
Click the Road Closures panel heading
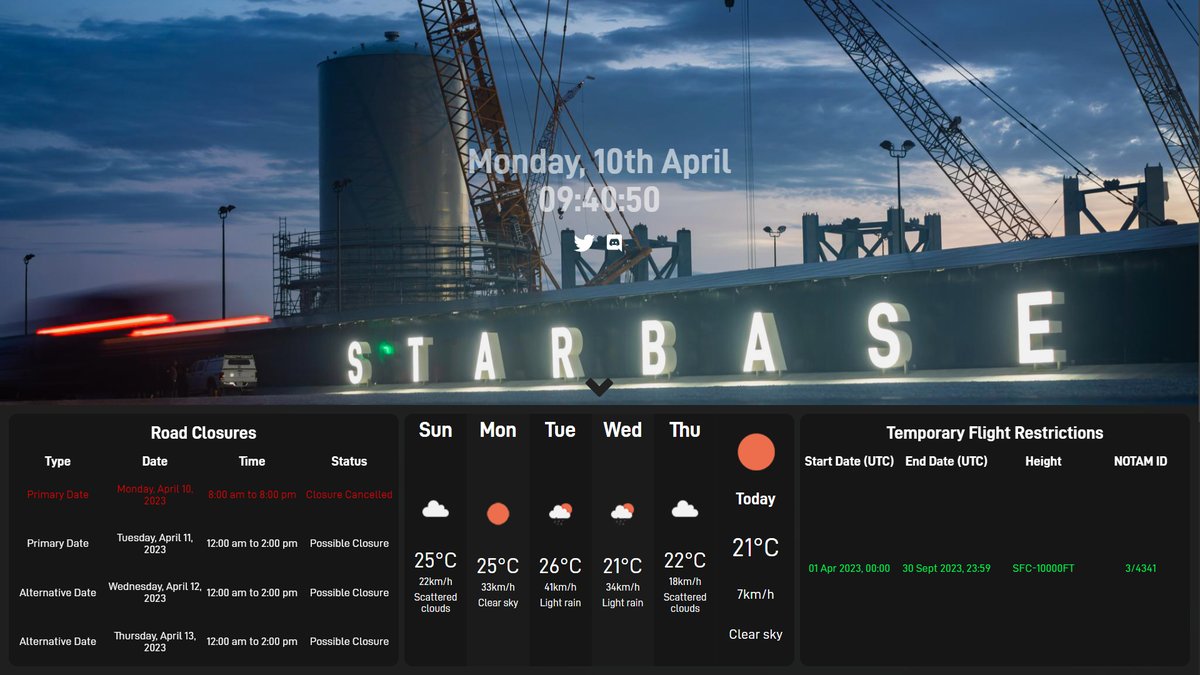[x=203, y=433]
